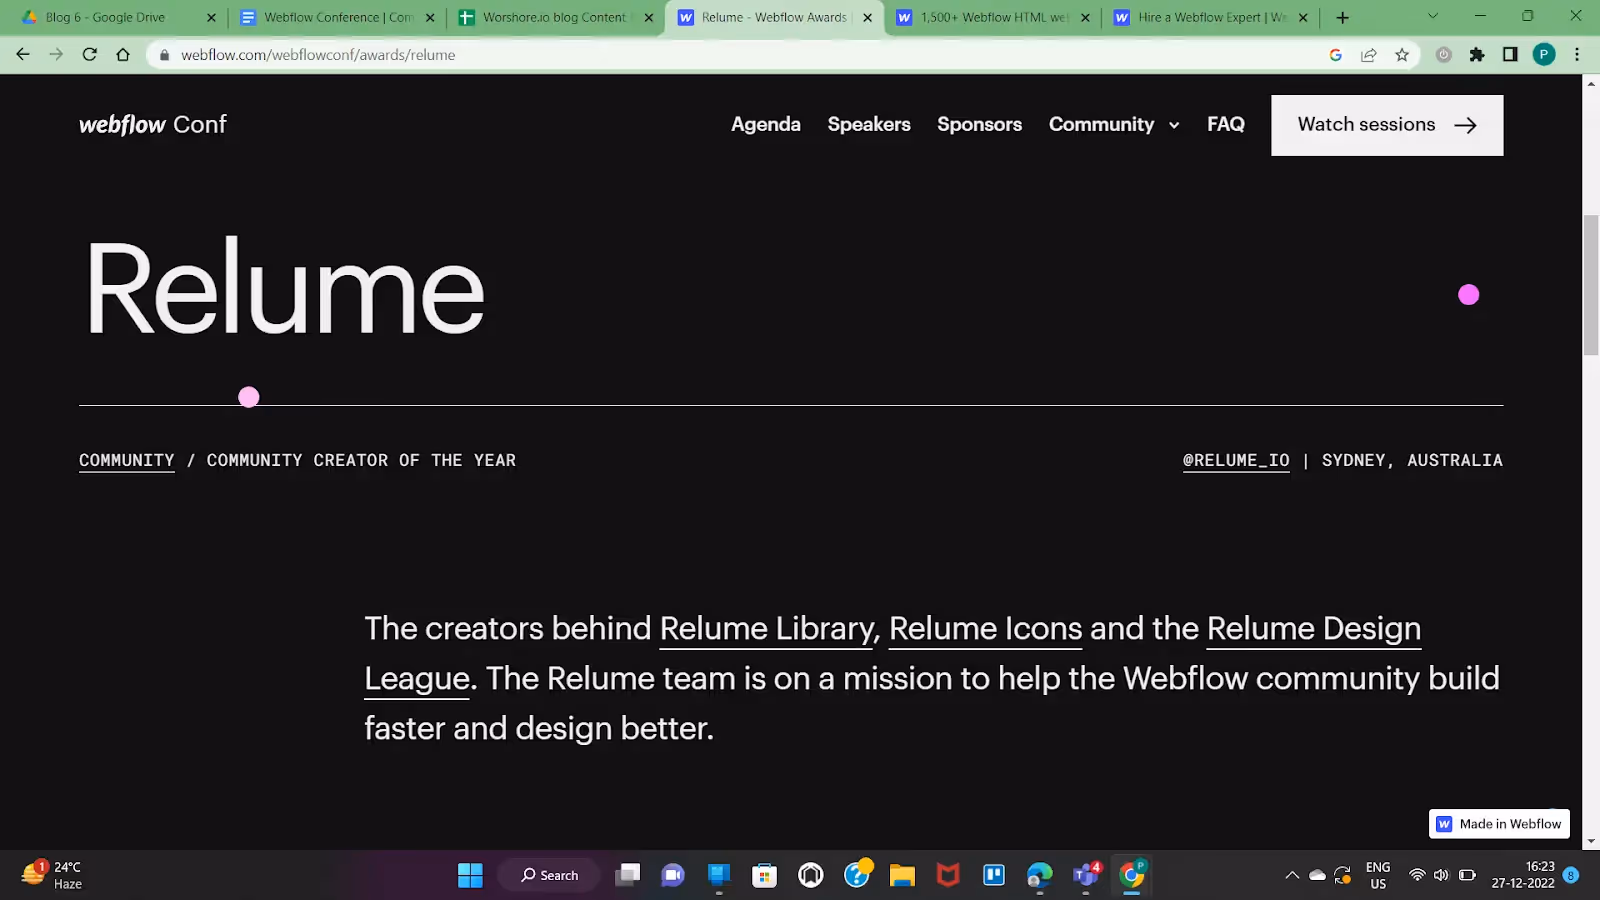Open McAfee from the taskbar
Image resolution: width=1600 pixels, height=900 pixels.
coord(948,875)
